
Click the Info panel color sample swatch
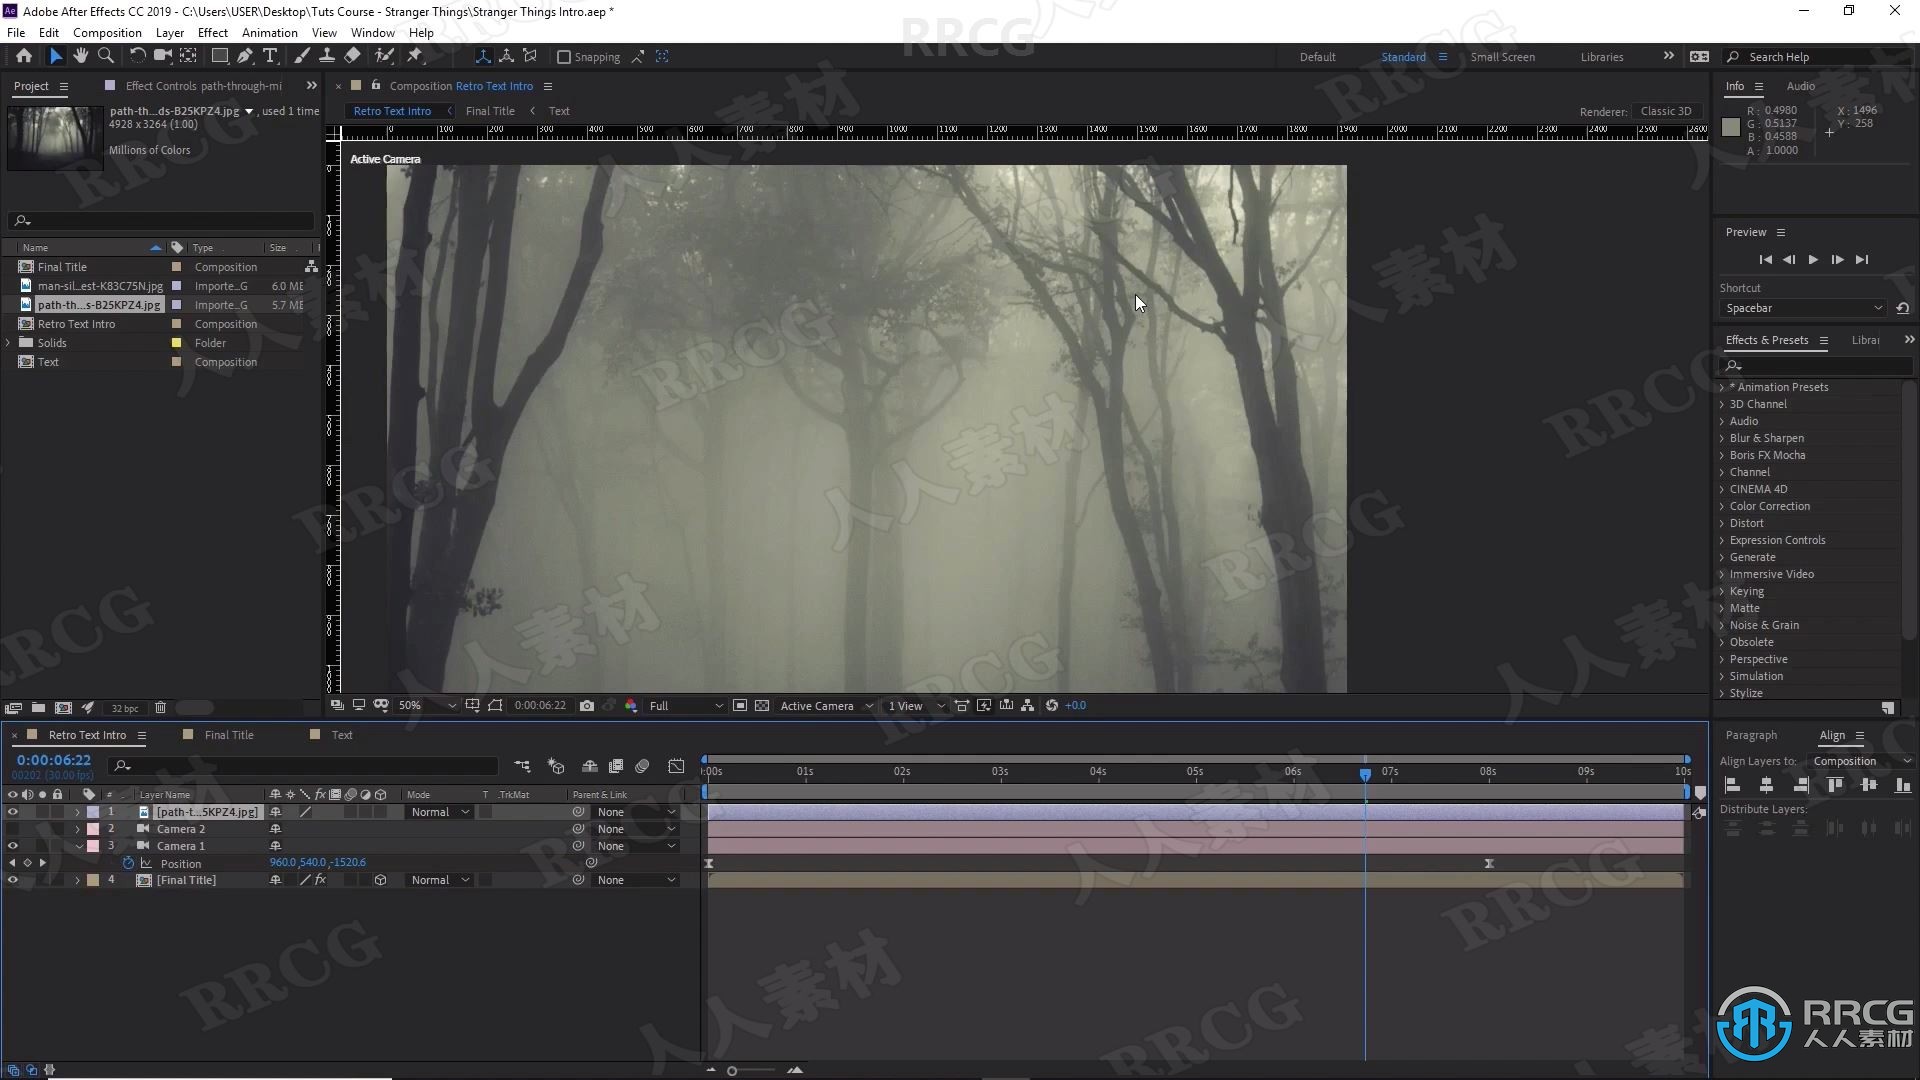point(1730,127)
